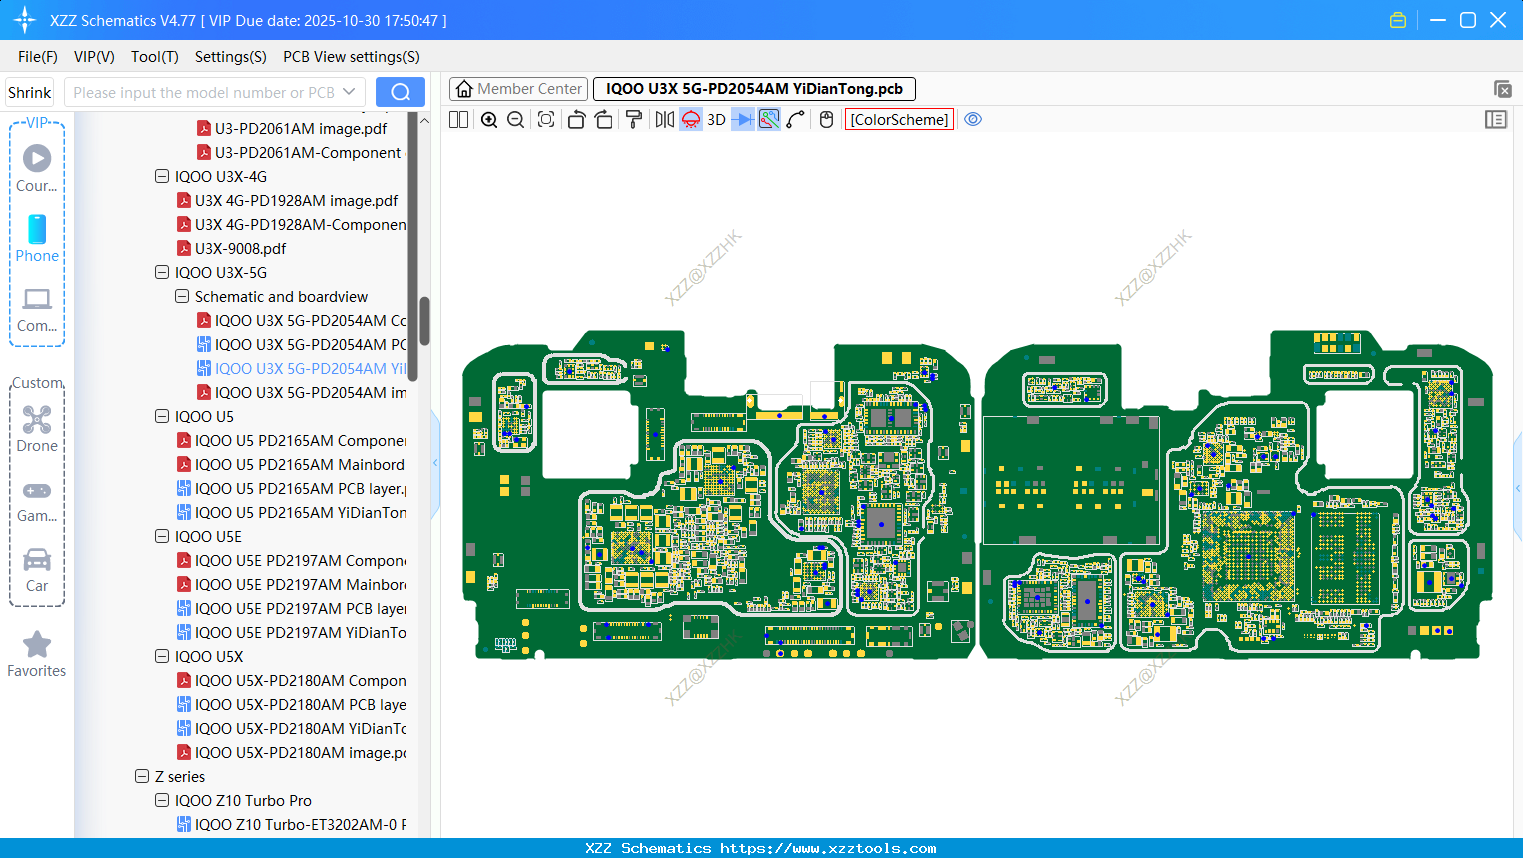Click the mouse settings icon
Image resolution: width=1523 pixels, height=858 pixels.
(826, 120)
